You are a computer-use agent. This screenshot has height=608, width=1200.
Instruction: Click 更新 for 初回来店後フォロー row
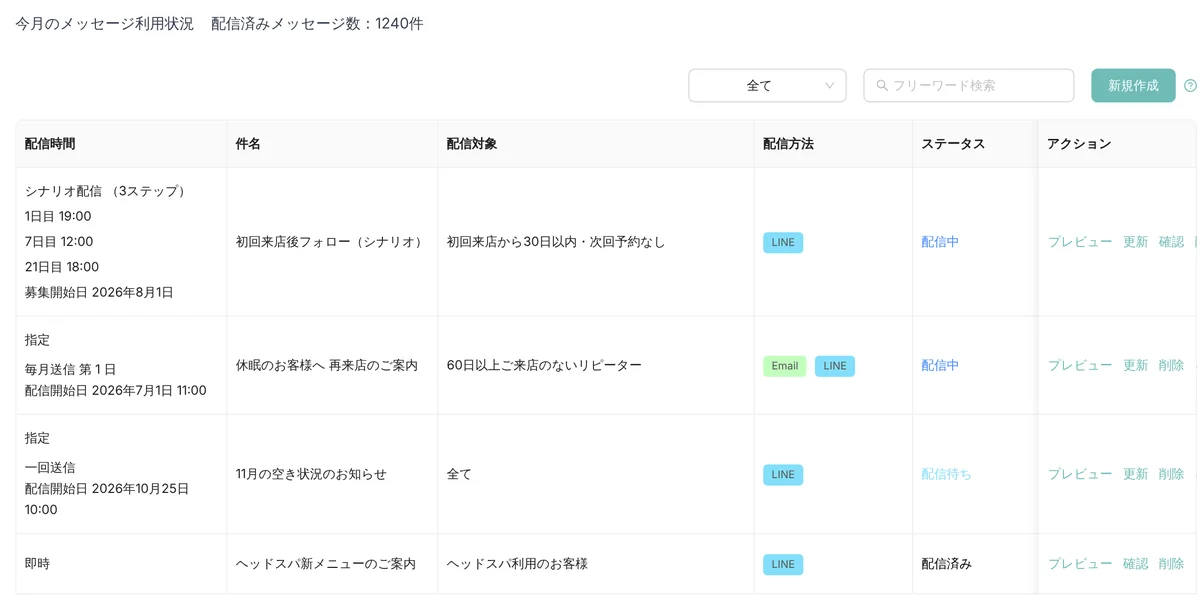[1136, 242]
